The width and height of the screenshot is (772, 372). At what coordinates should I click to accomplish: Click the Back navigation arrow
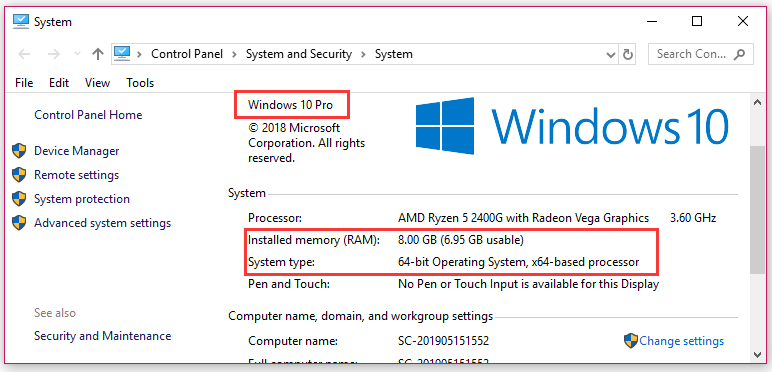pyautogui.click(x=24, y=54)
